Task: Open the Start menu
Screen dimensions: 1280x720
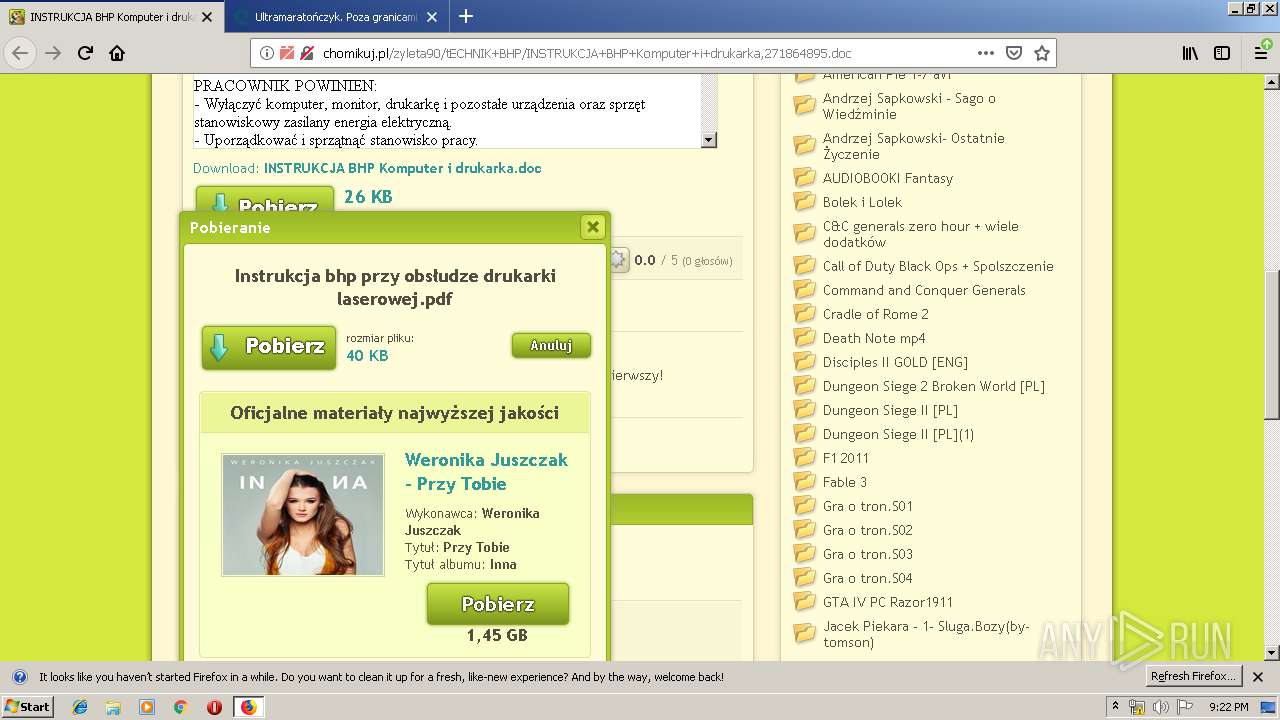Action: pos(28,707)
